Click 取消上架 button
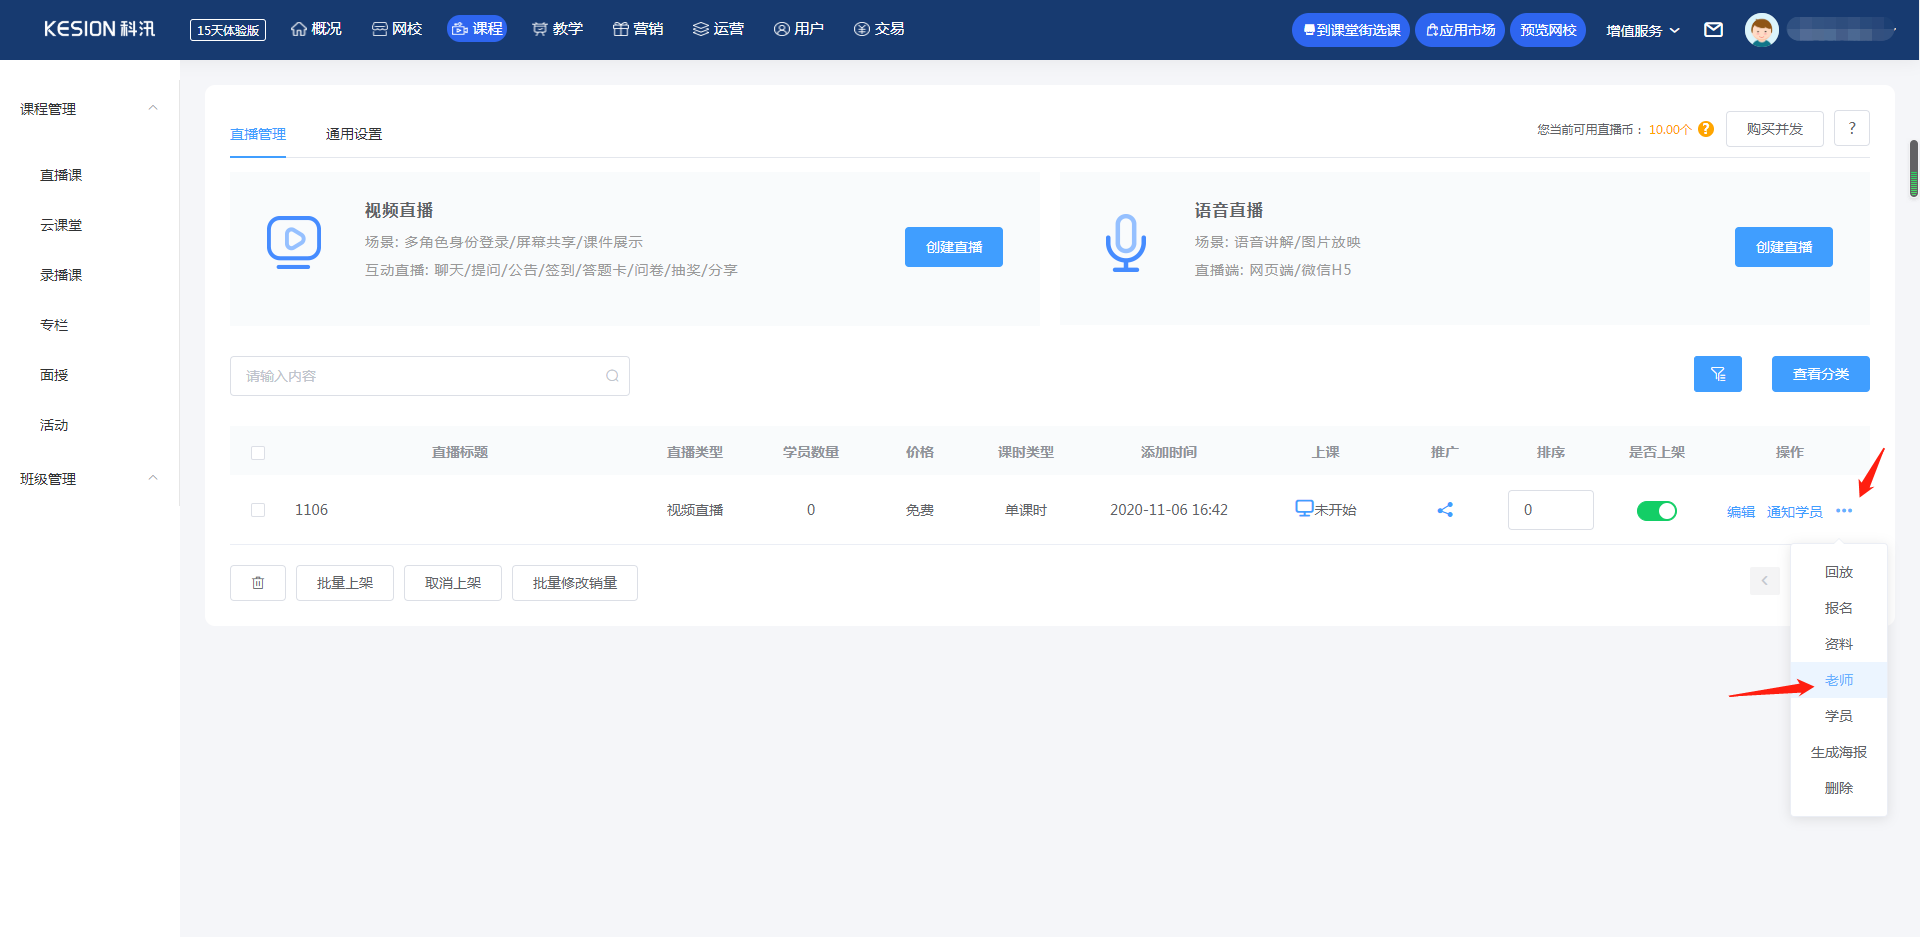Screen dimensions: 1920x937 point(453,583)
